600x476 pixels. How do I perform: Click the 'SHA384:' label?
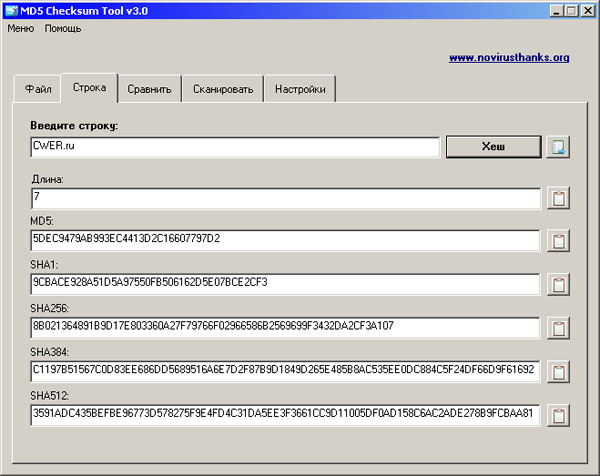(x=49, y=352)
